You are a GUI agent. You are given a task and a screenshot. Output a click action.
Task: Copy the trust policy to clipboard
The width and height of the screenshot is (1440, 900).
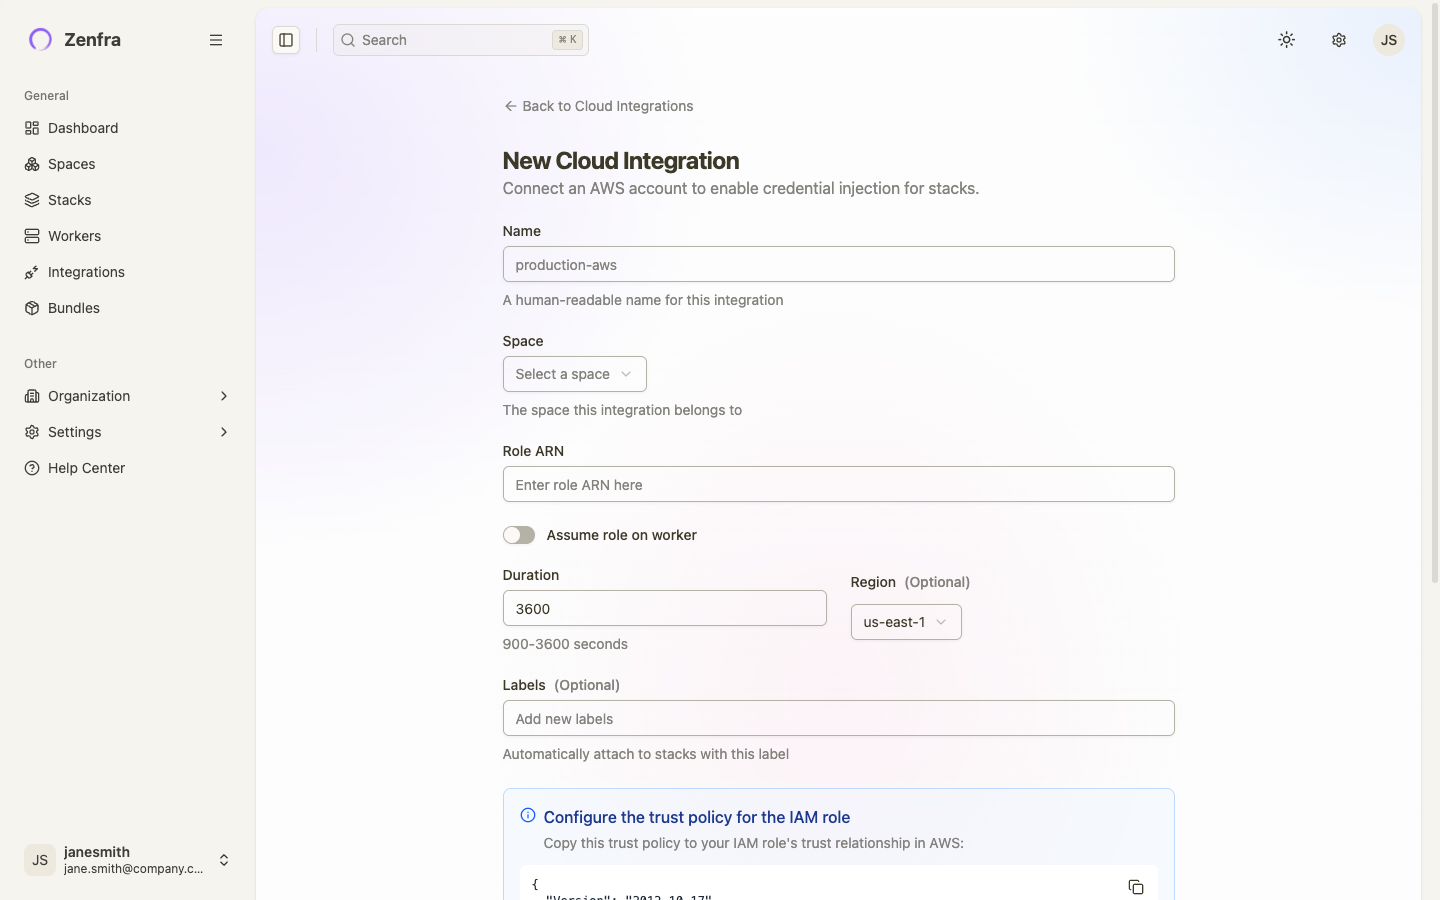pos(1136,887)
